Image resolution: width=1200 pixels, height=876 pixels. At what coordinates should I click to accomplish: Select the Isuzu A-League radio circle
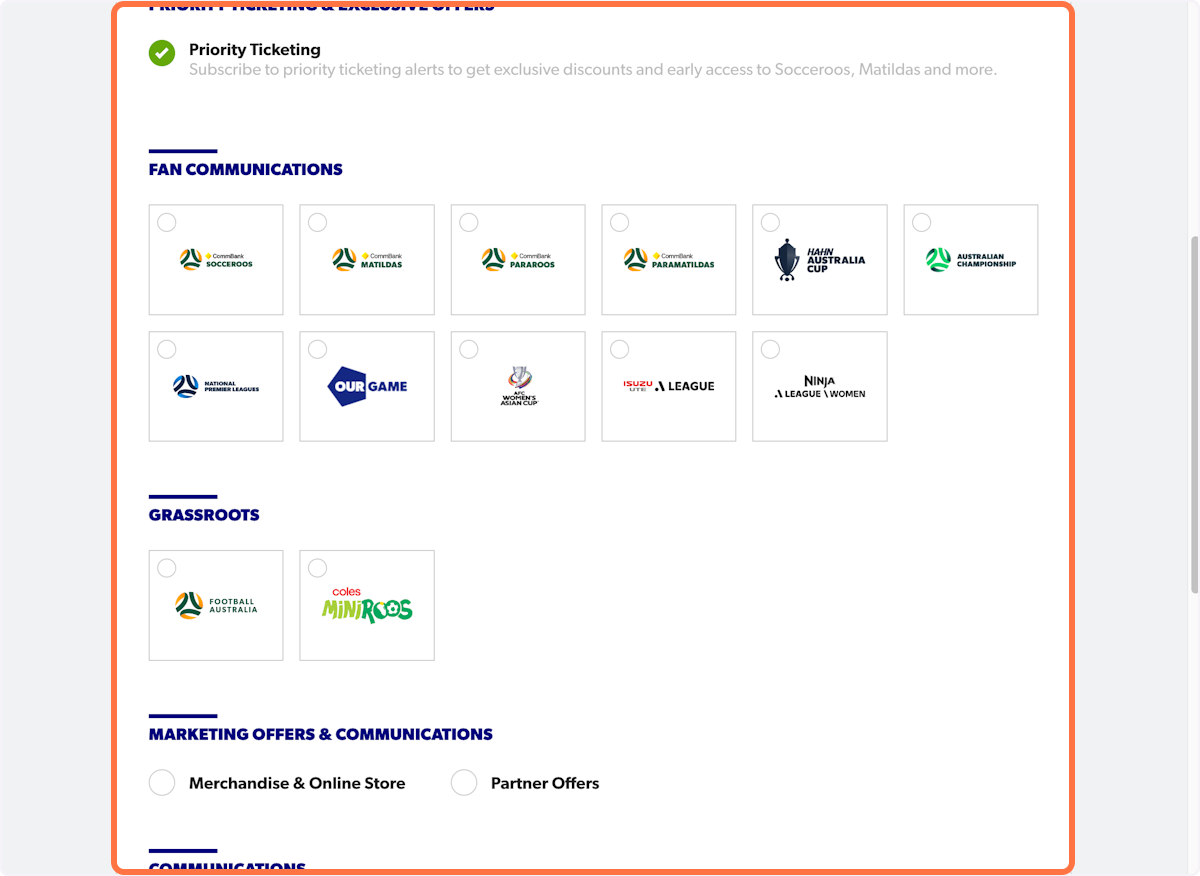tap(619, 349)
